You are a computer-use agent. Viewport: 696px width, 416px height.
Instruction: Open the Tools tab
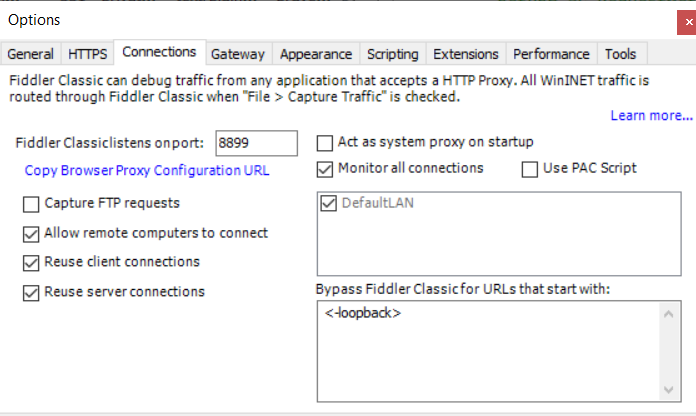coord(620,54)
